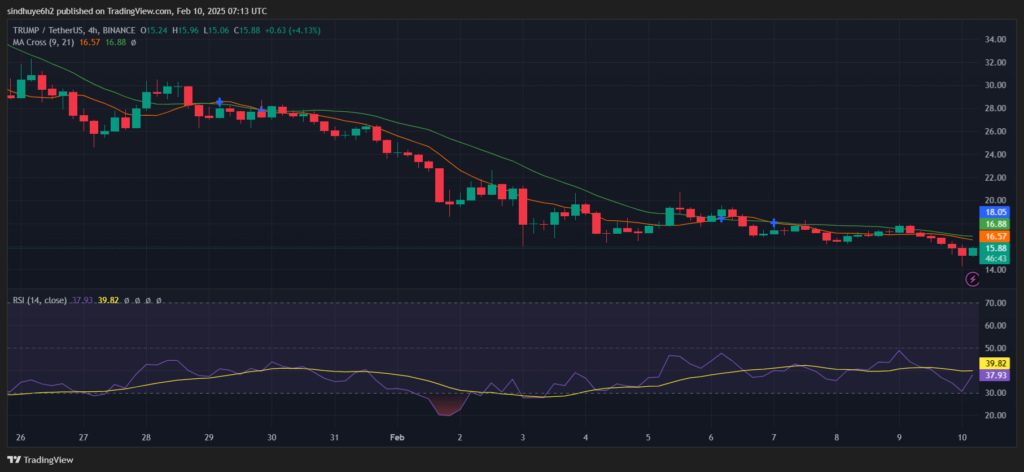Click the H15.96 high value in legend
Image resolution: width=1024 pixels, height=472 pixels.
pos(185,31)
